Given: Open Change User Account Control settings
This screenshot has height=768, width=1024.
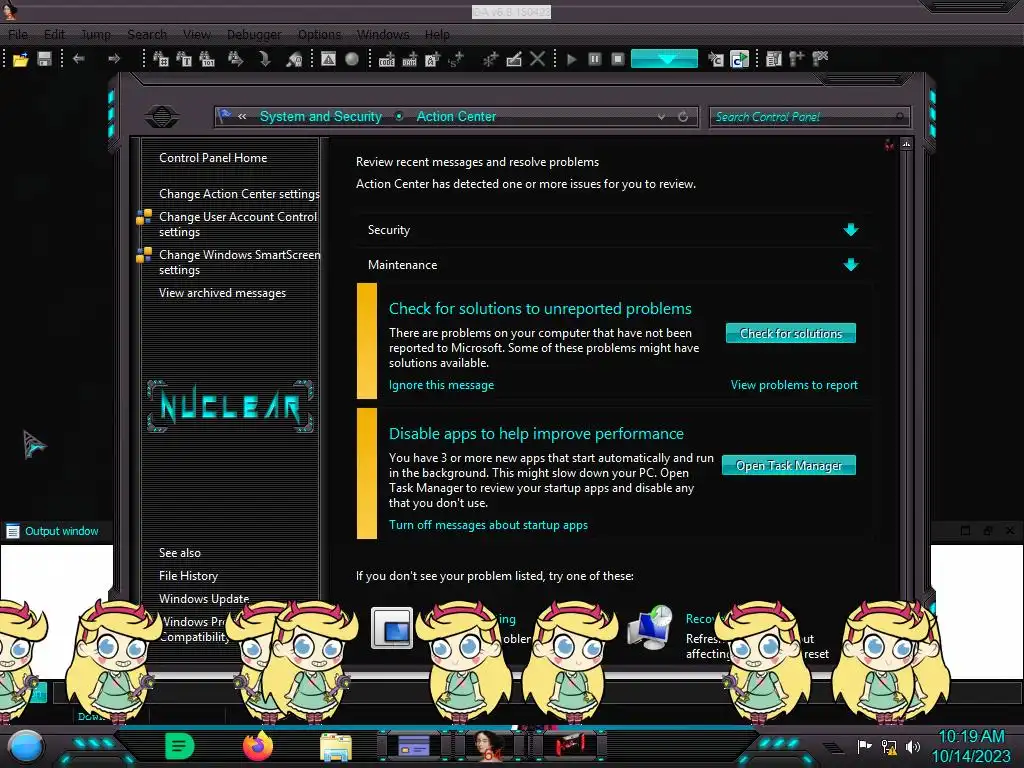Looking at the screenshot, I should (238, 224).
